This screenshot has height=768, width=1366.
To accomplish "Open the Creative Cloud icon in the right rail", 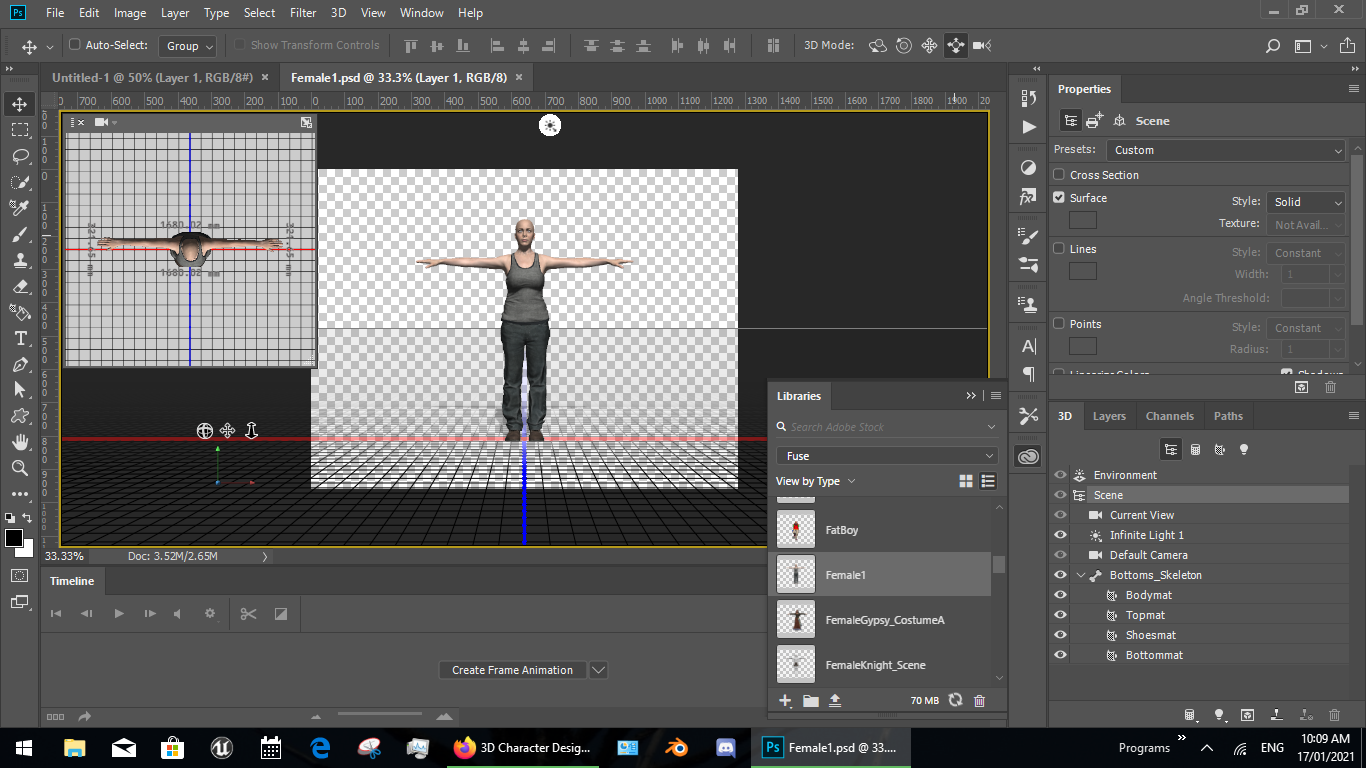I will [x=1028, y=455].
